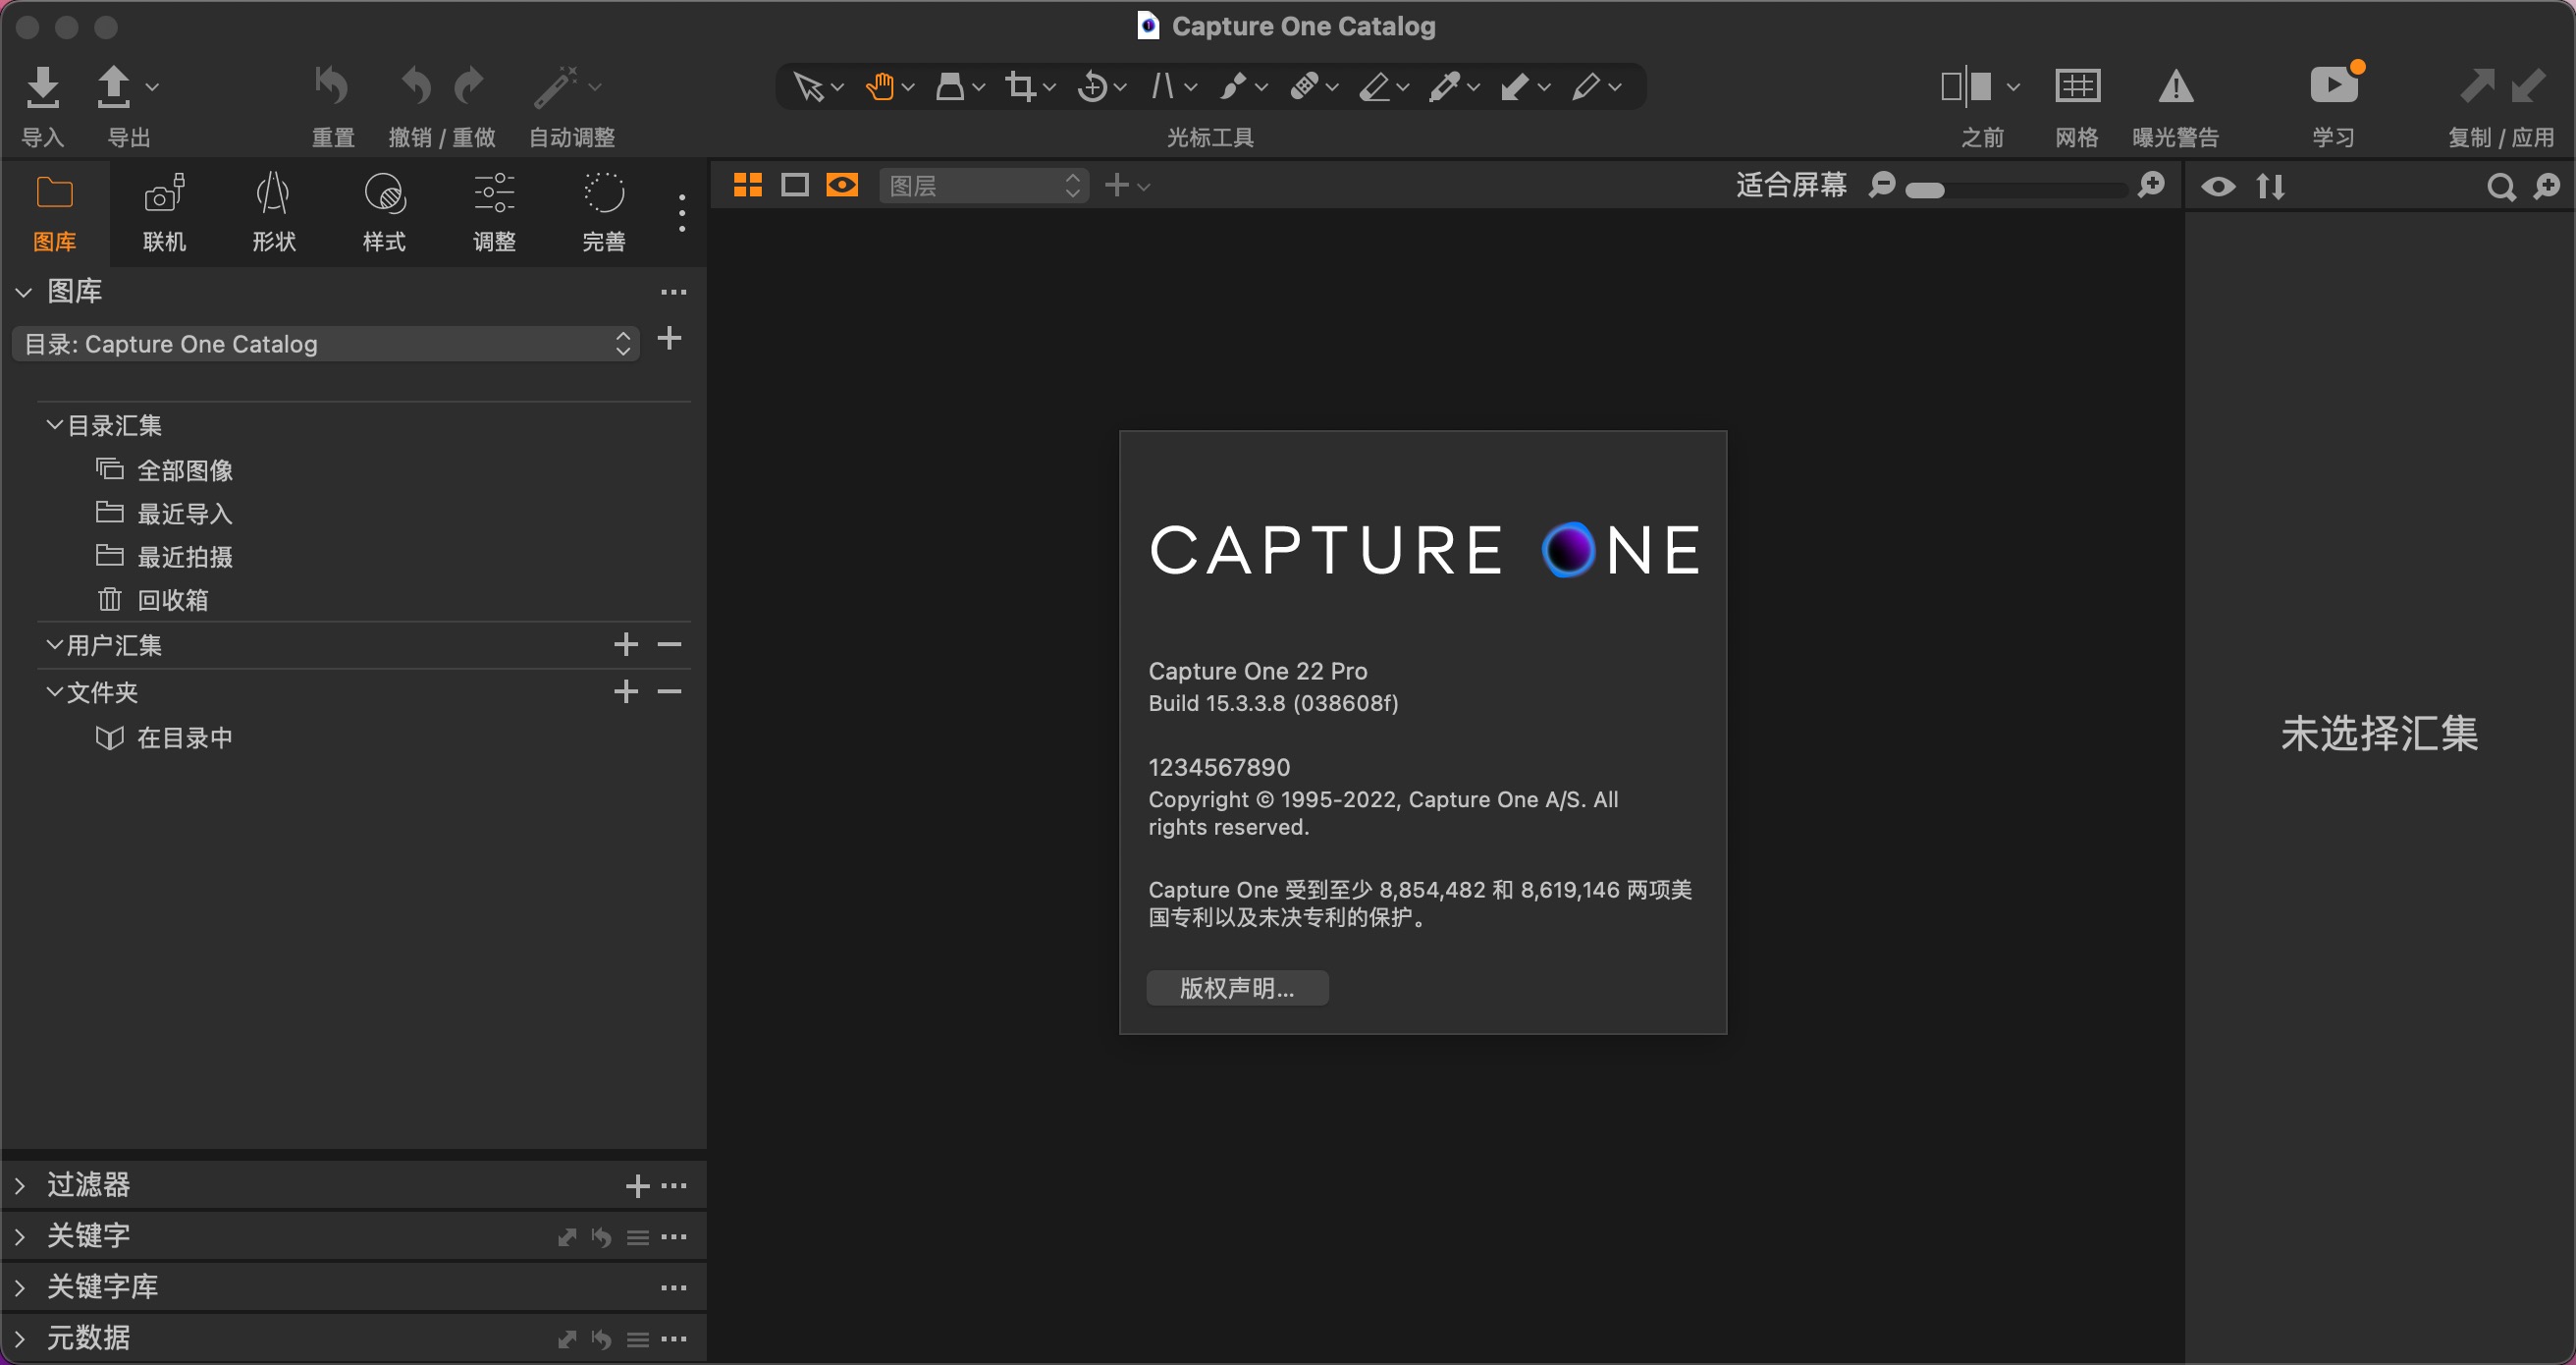Switch to the Library (图库) tool tab

click(54, 214)
